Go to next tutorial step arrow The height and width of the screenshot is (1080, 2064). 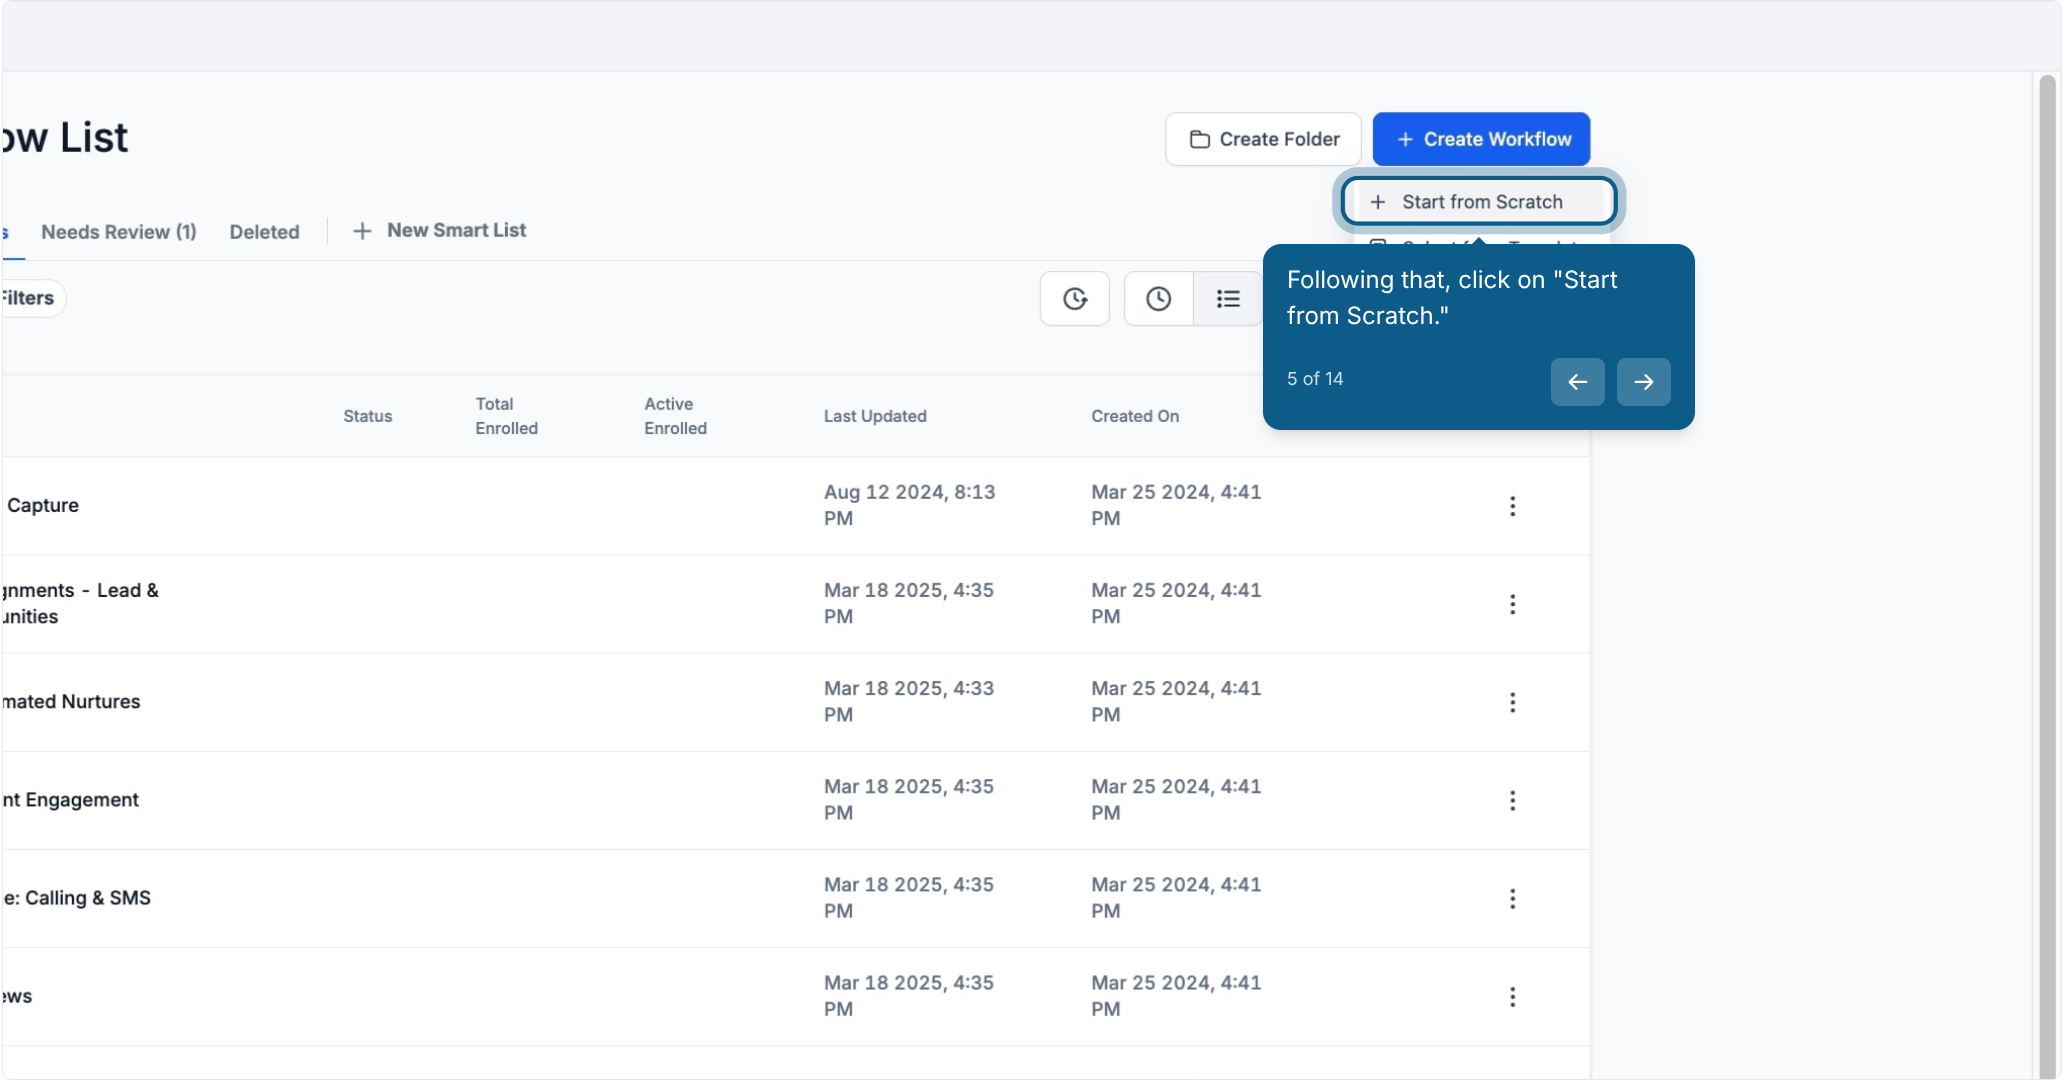click(1643, 382)
